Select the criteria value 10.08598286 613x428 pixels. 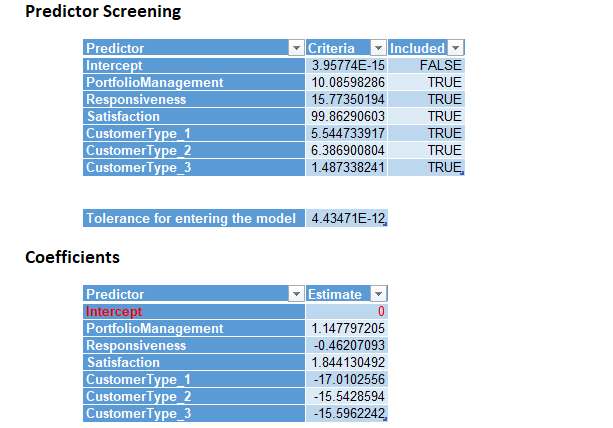click(346, 82)
